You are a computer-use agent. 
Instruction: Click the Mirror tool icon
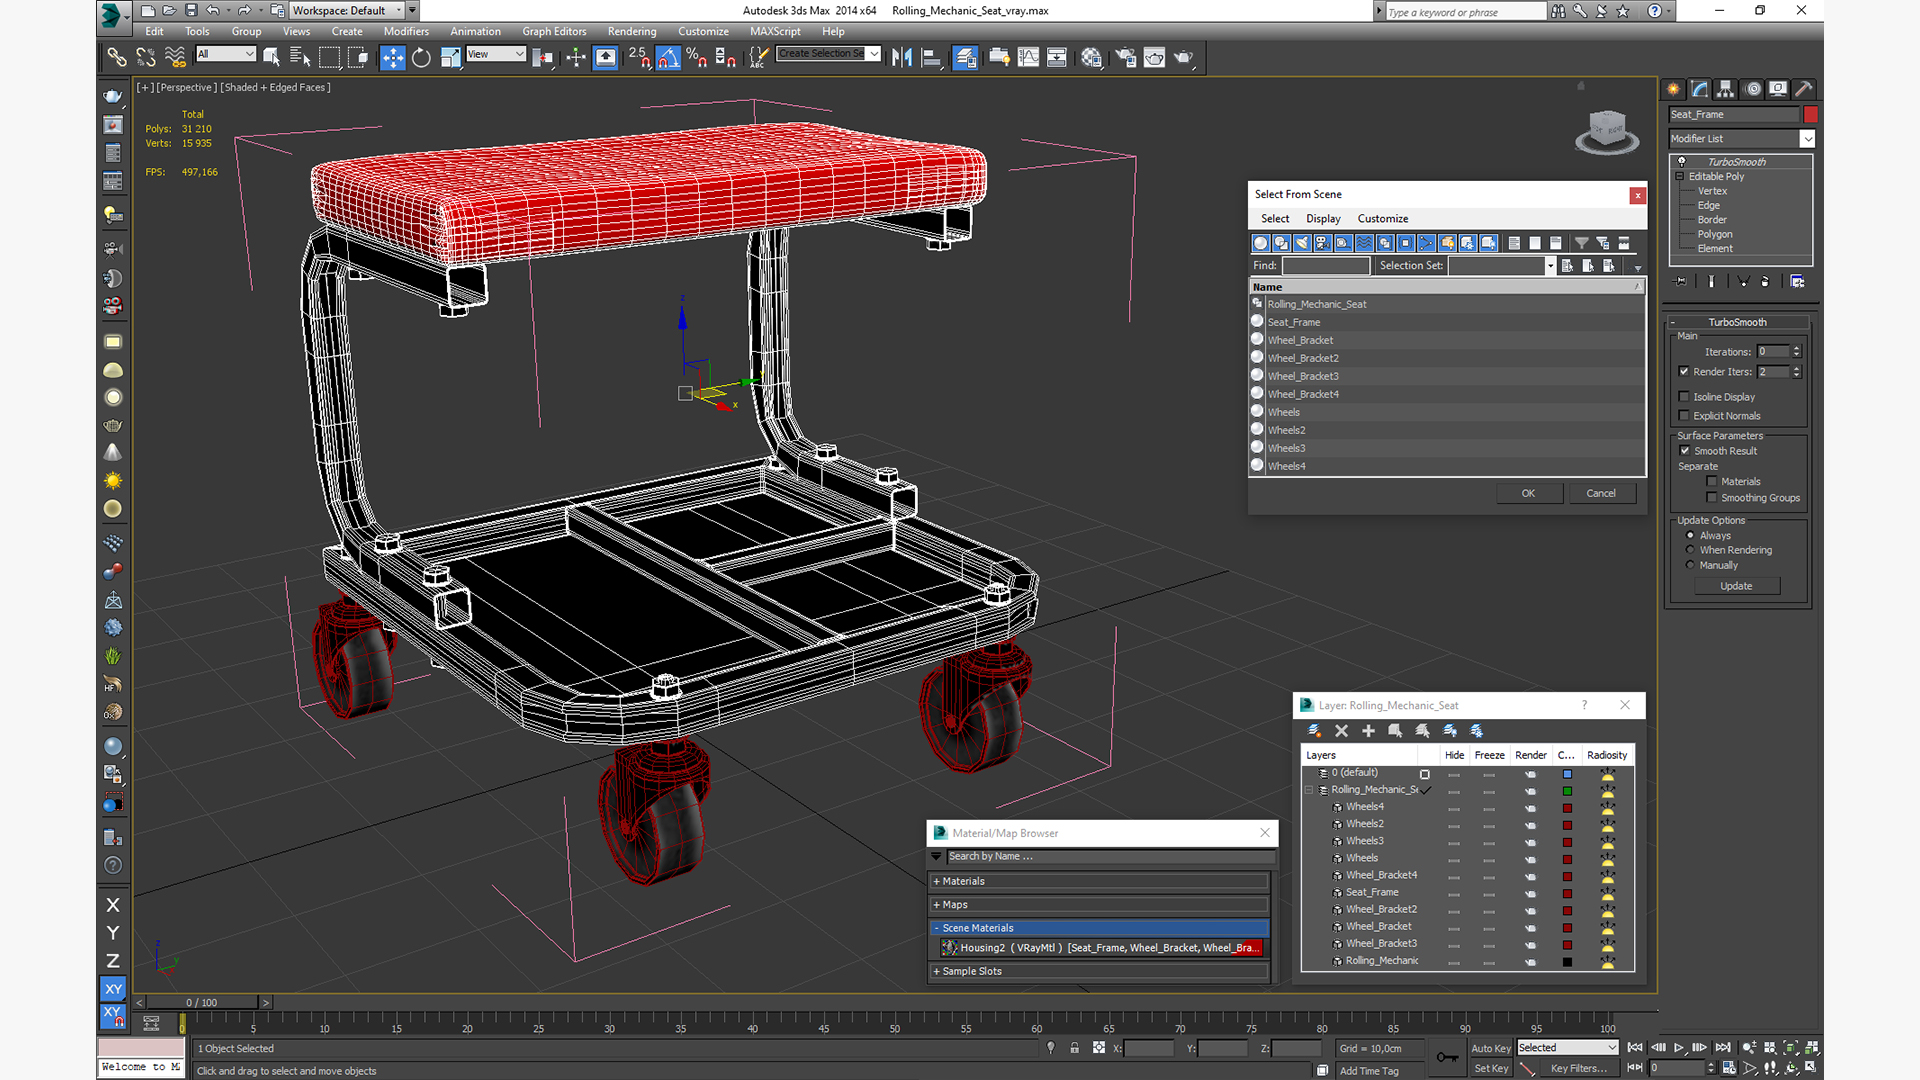coord(902,57)
